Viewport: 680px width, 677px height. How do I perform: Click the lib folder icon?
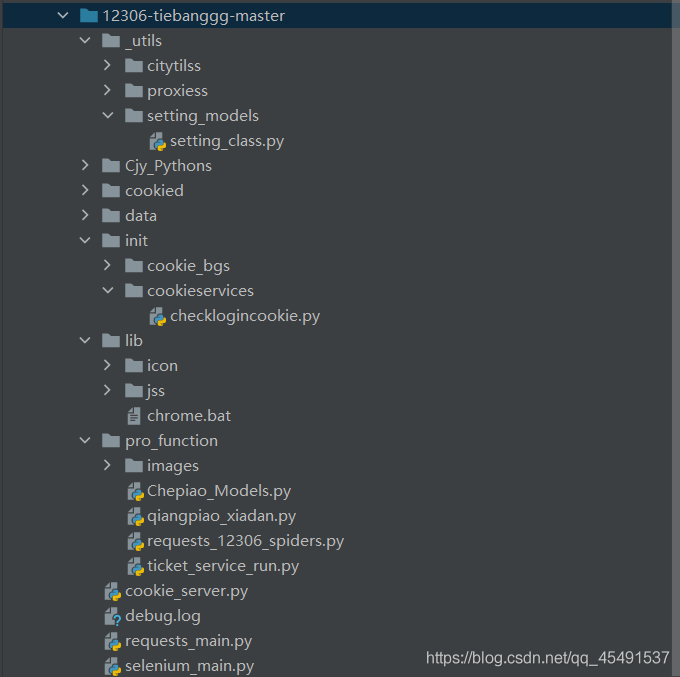coord(111,341)
